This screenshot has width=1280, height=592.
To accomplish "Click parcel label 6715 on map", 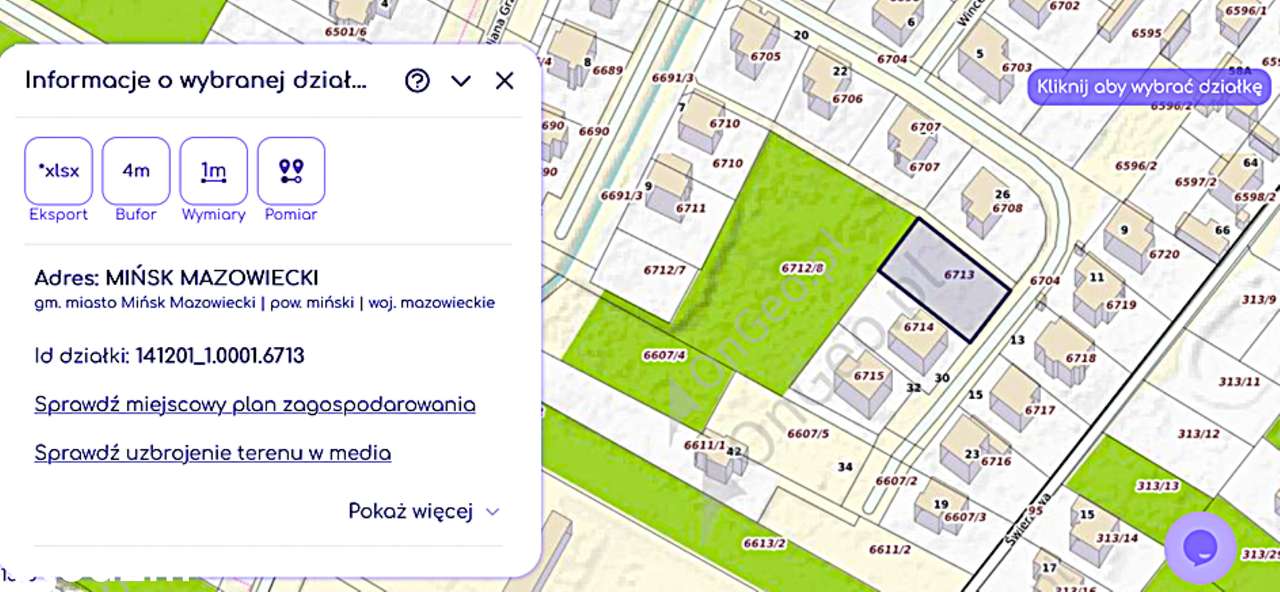I will point(869,376).
